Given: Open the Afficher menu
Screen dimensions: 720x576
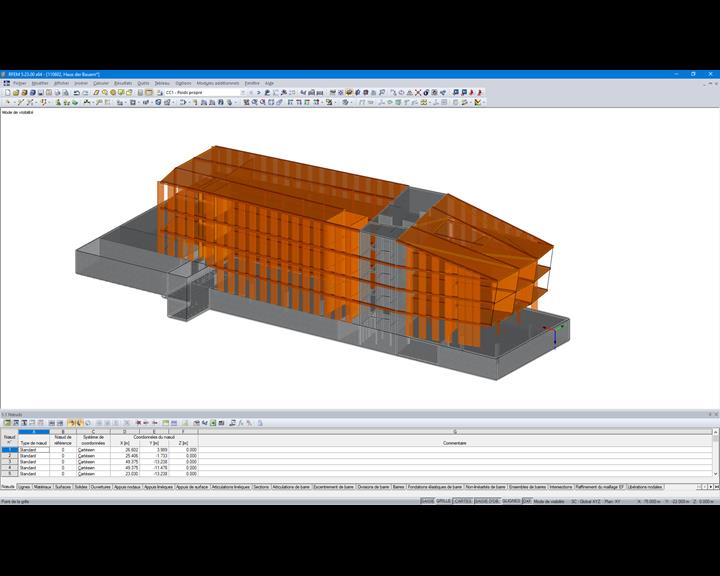Looking at the screenshot, I should click(x=62, y=83).
